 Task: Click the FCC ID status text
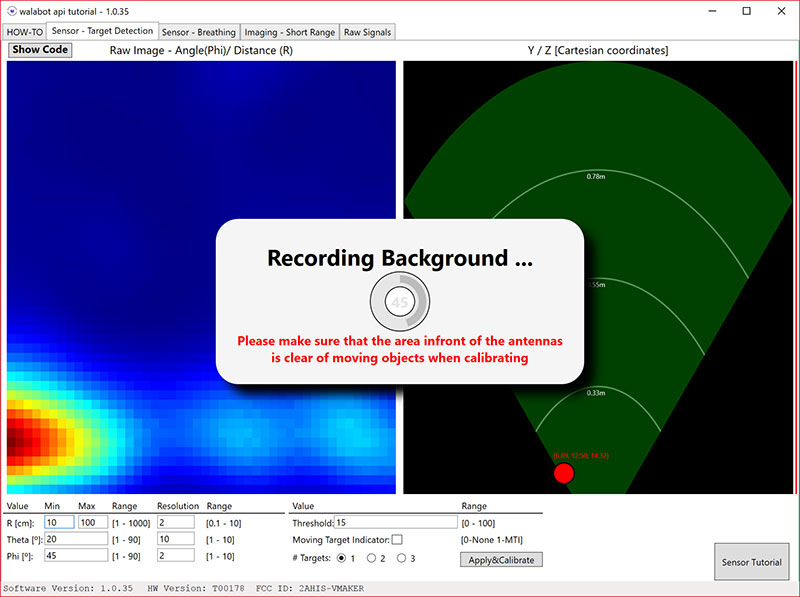tap(310, 588)
